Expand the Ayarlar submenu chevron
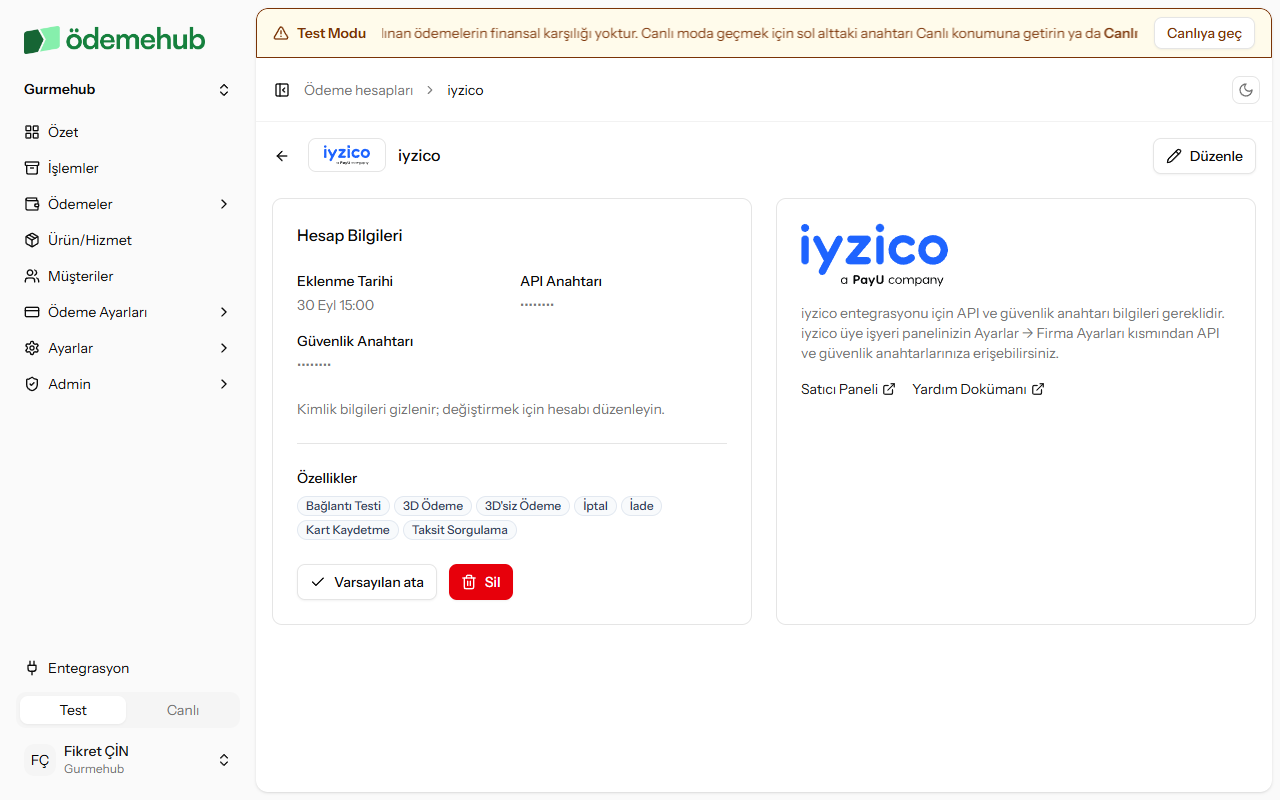This screenshot has width=1280, height=800. [x=224, y=348]
